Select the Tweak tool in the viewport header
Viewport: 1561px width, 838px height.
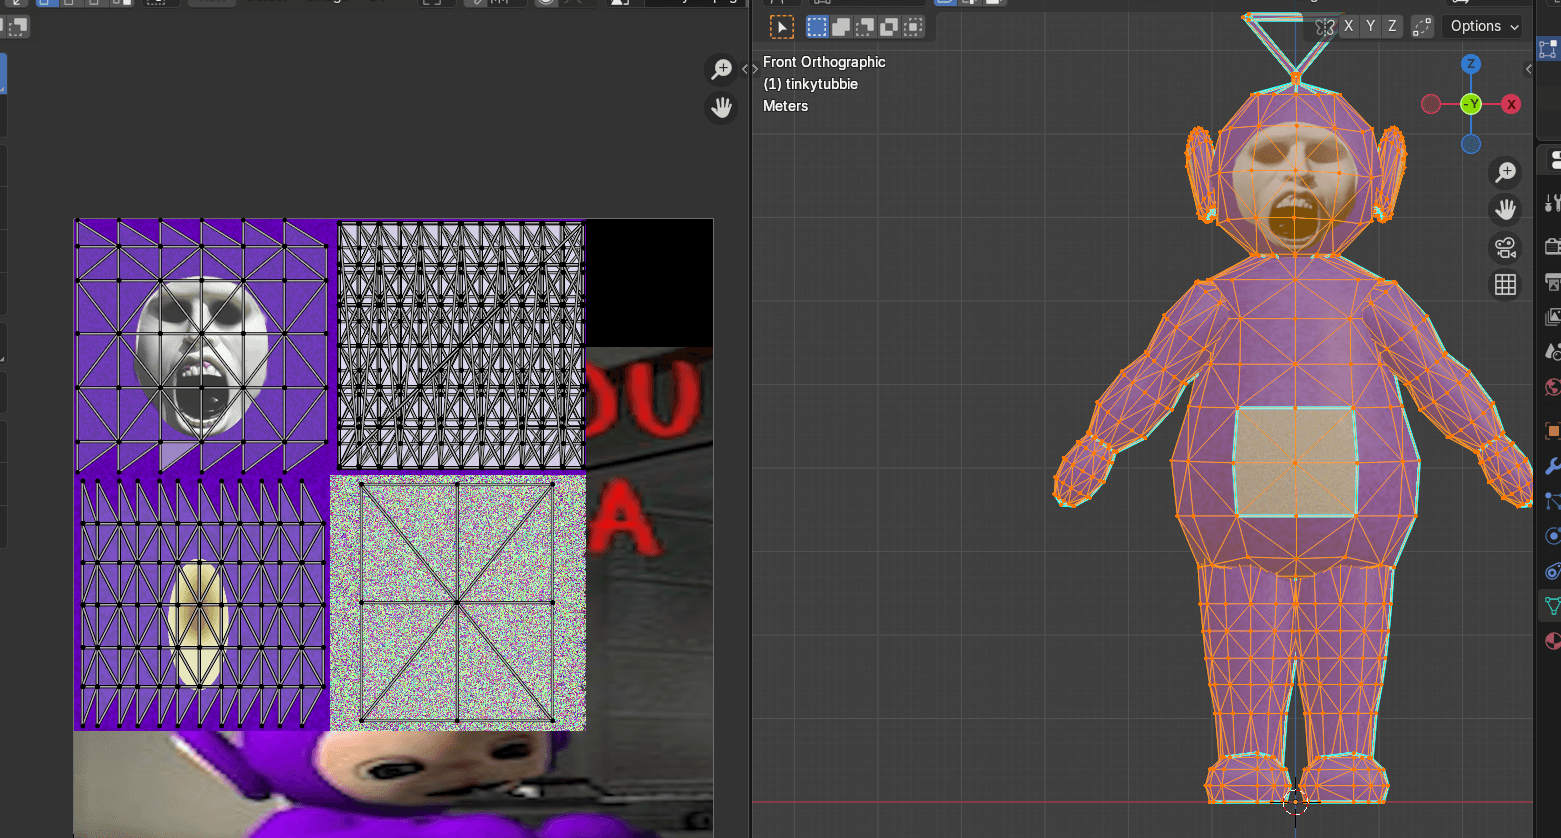pos(781,27)
